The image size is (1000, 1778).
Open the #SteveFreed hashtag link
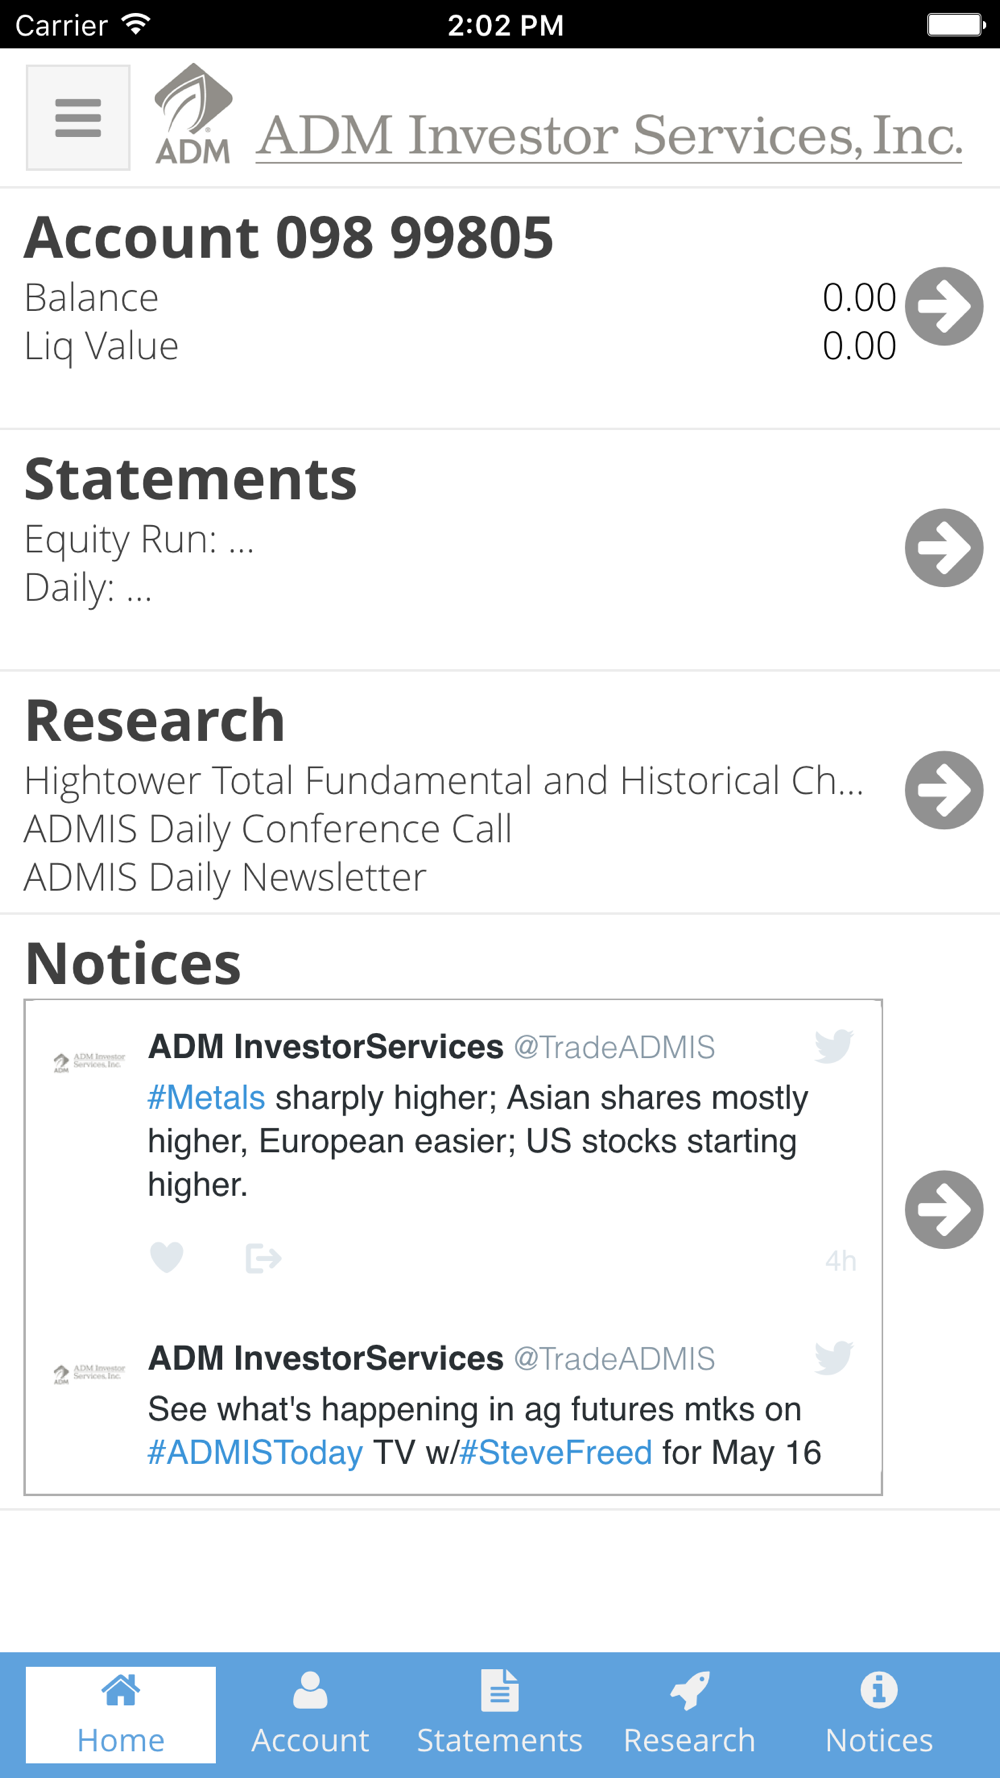[x=555, y=1452]
